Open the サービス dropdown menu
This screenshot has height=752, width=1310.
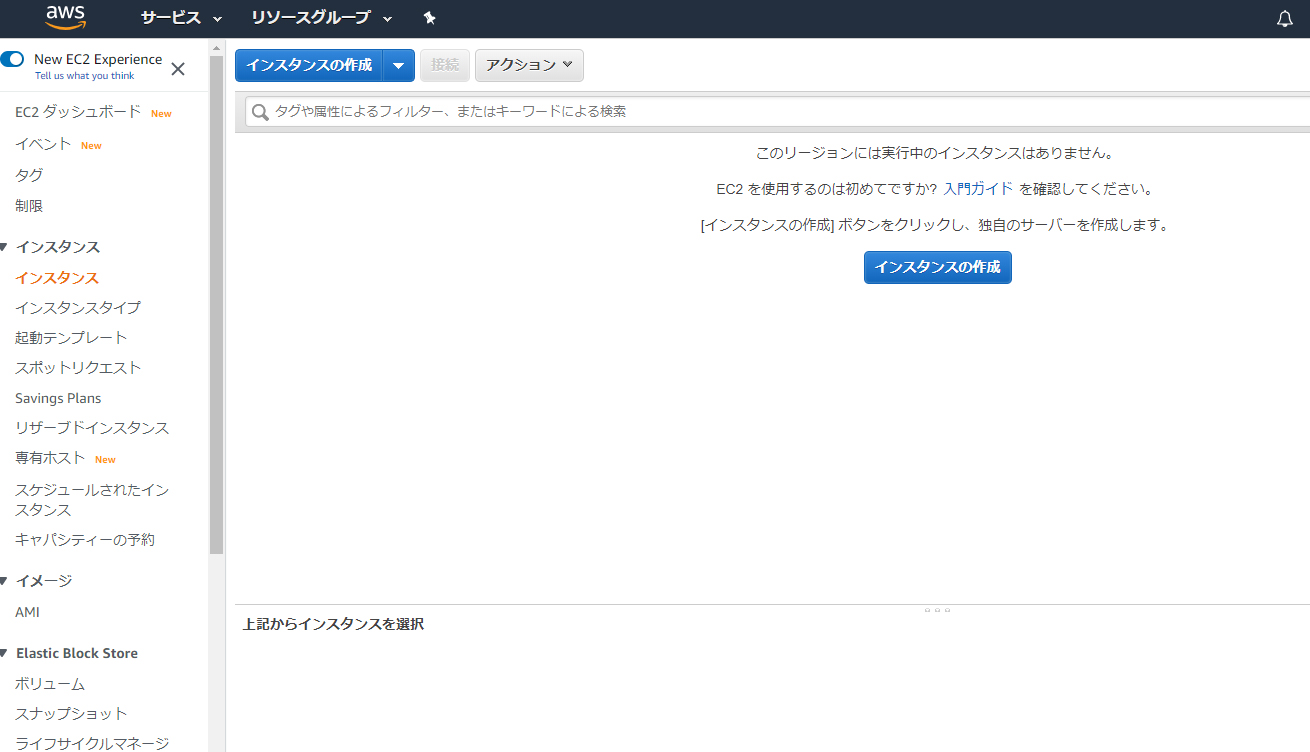[x=181, y=18]
